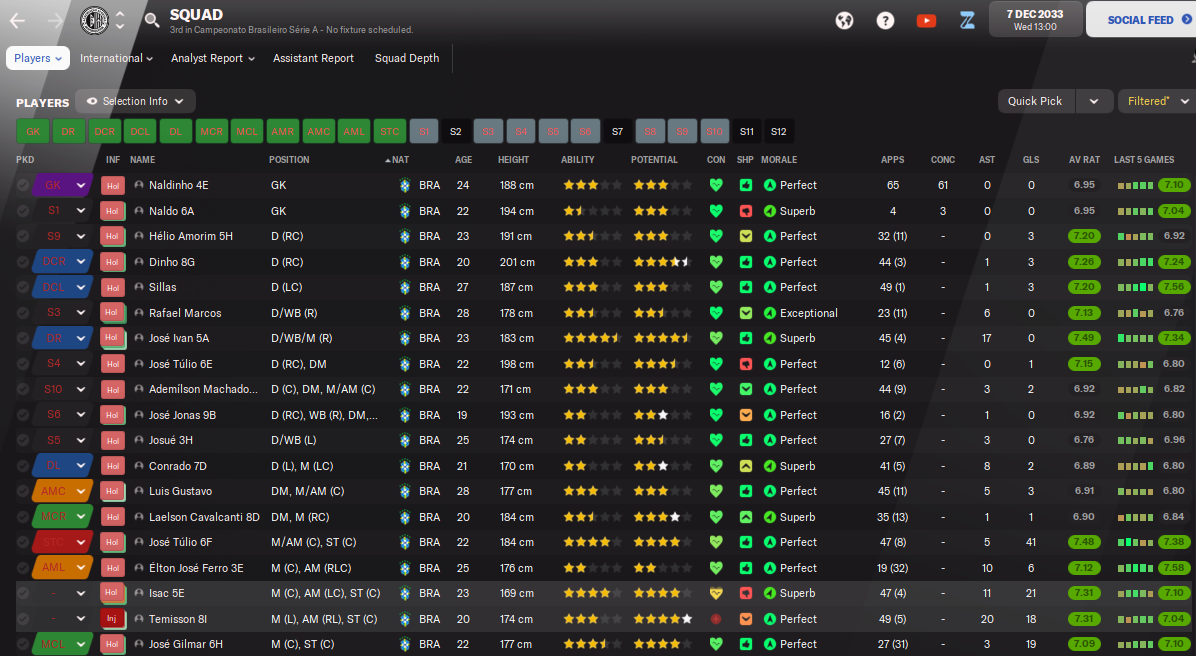Select the STC position filter button
1196x656 pixels.
[390, 131]
